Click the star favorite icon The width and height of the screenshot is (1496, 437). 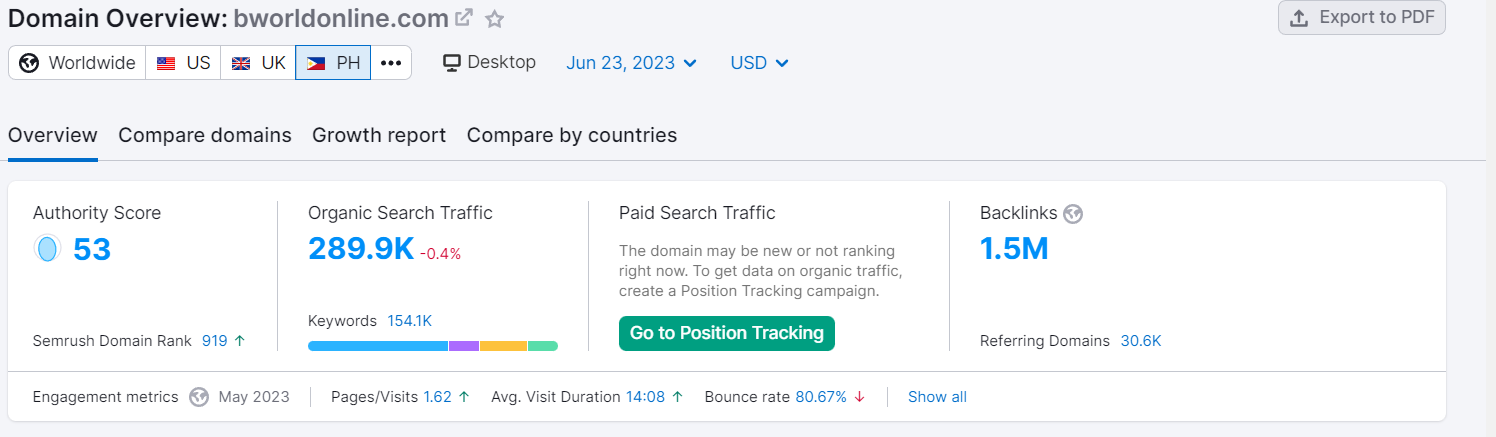pyautogui.click(x=494, y=19)
